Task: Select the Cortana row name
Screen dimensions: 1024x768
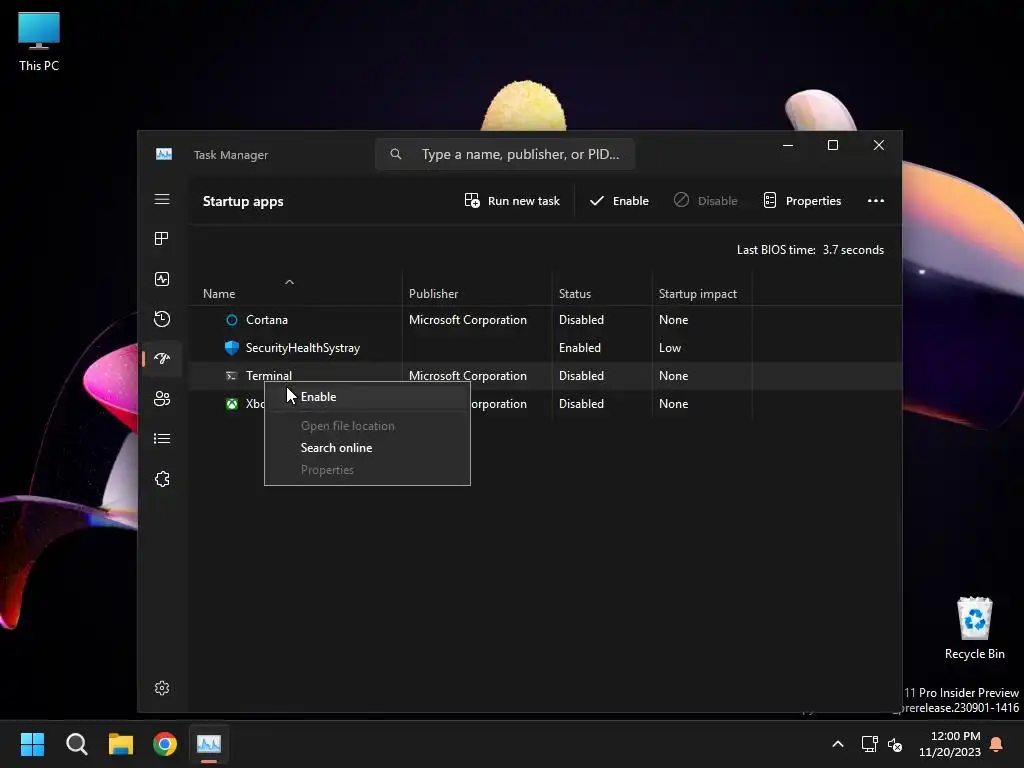Action: click(266, 320)
